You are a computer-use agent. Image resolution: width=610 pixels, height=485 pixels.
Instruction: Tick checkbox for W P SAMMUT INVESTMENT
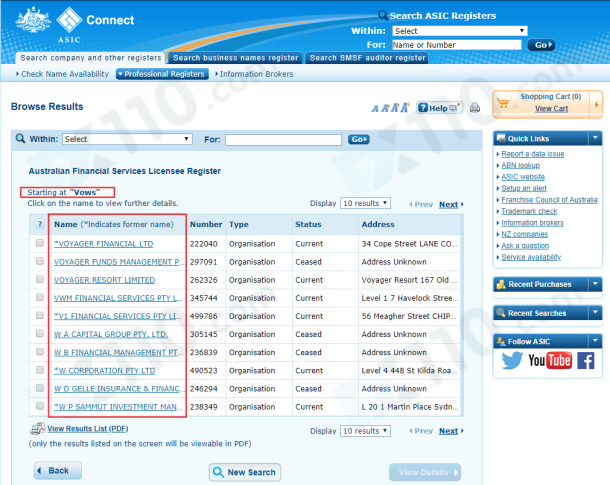pos(40,406)
